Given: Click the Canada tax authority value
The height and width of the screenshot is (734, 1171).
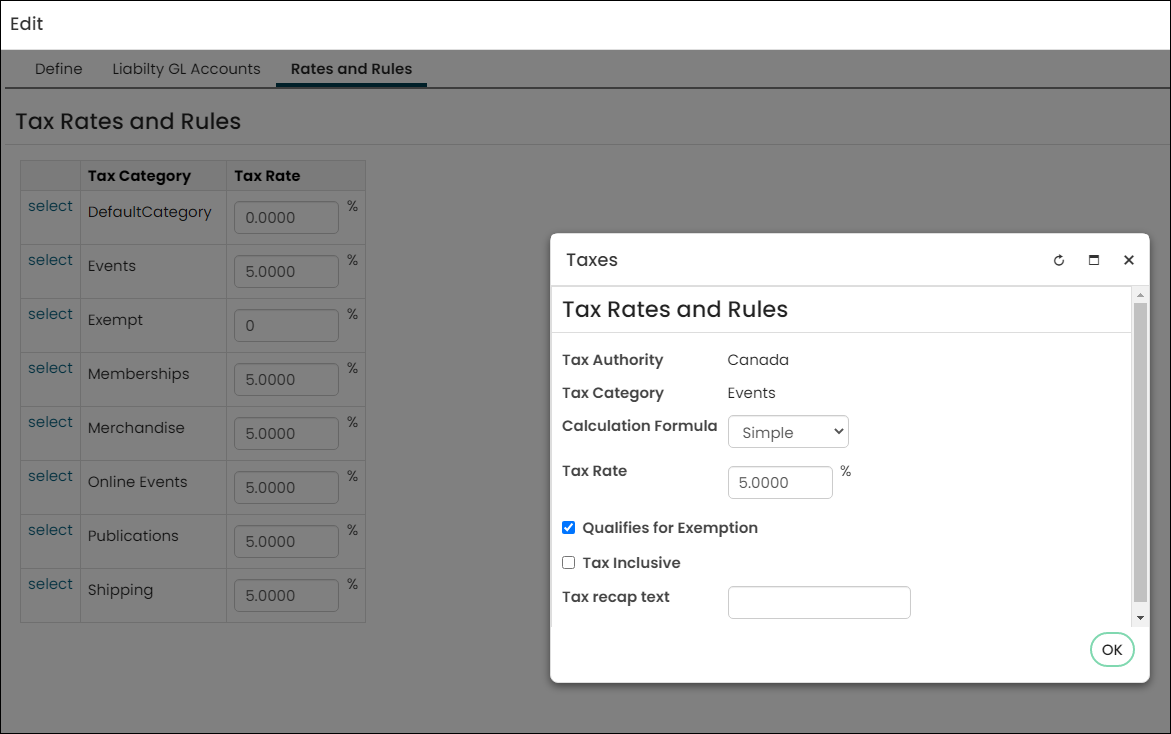Looking at the screenshot, I should (x=757, y=360).
